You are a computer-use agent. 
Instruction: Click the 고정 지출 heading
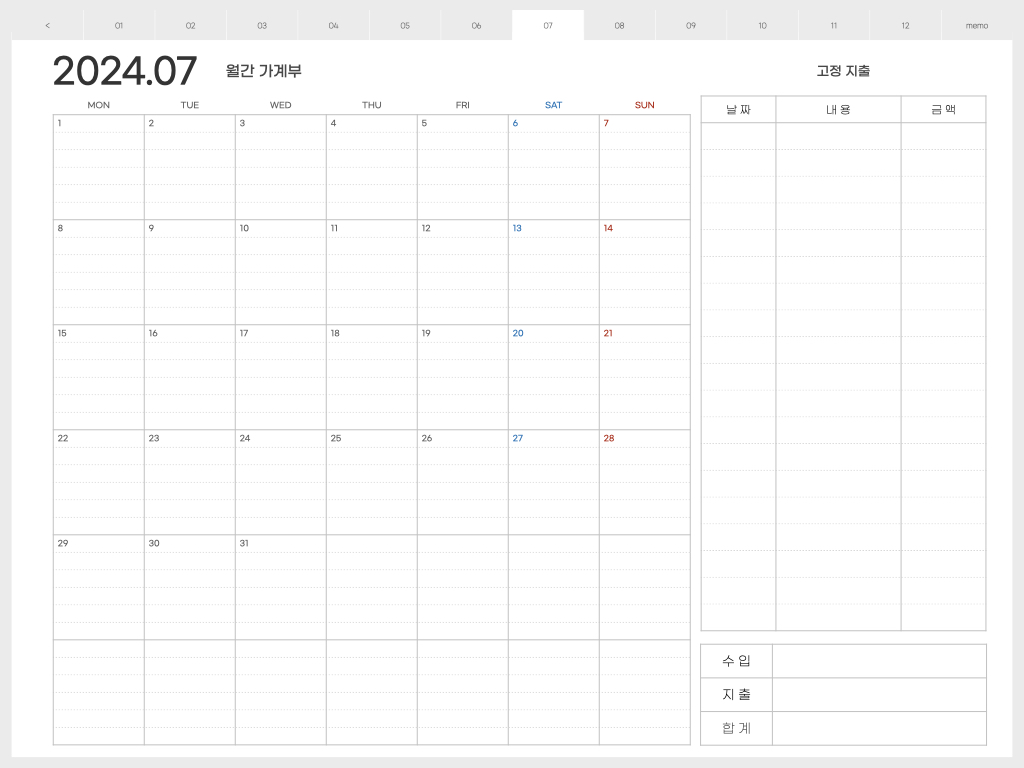843,71
